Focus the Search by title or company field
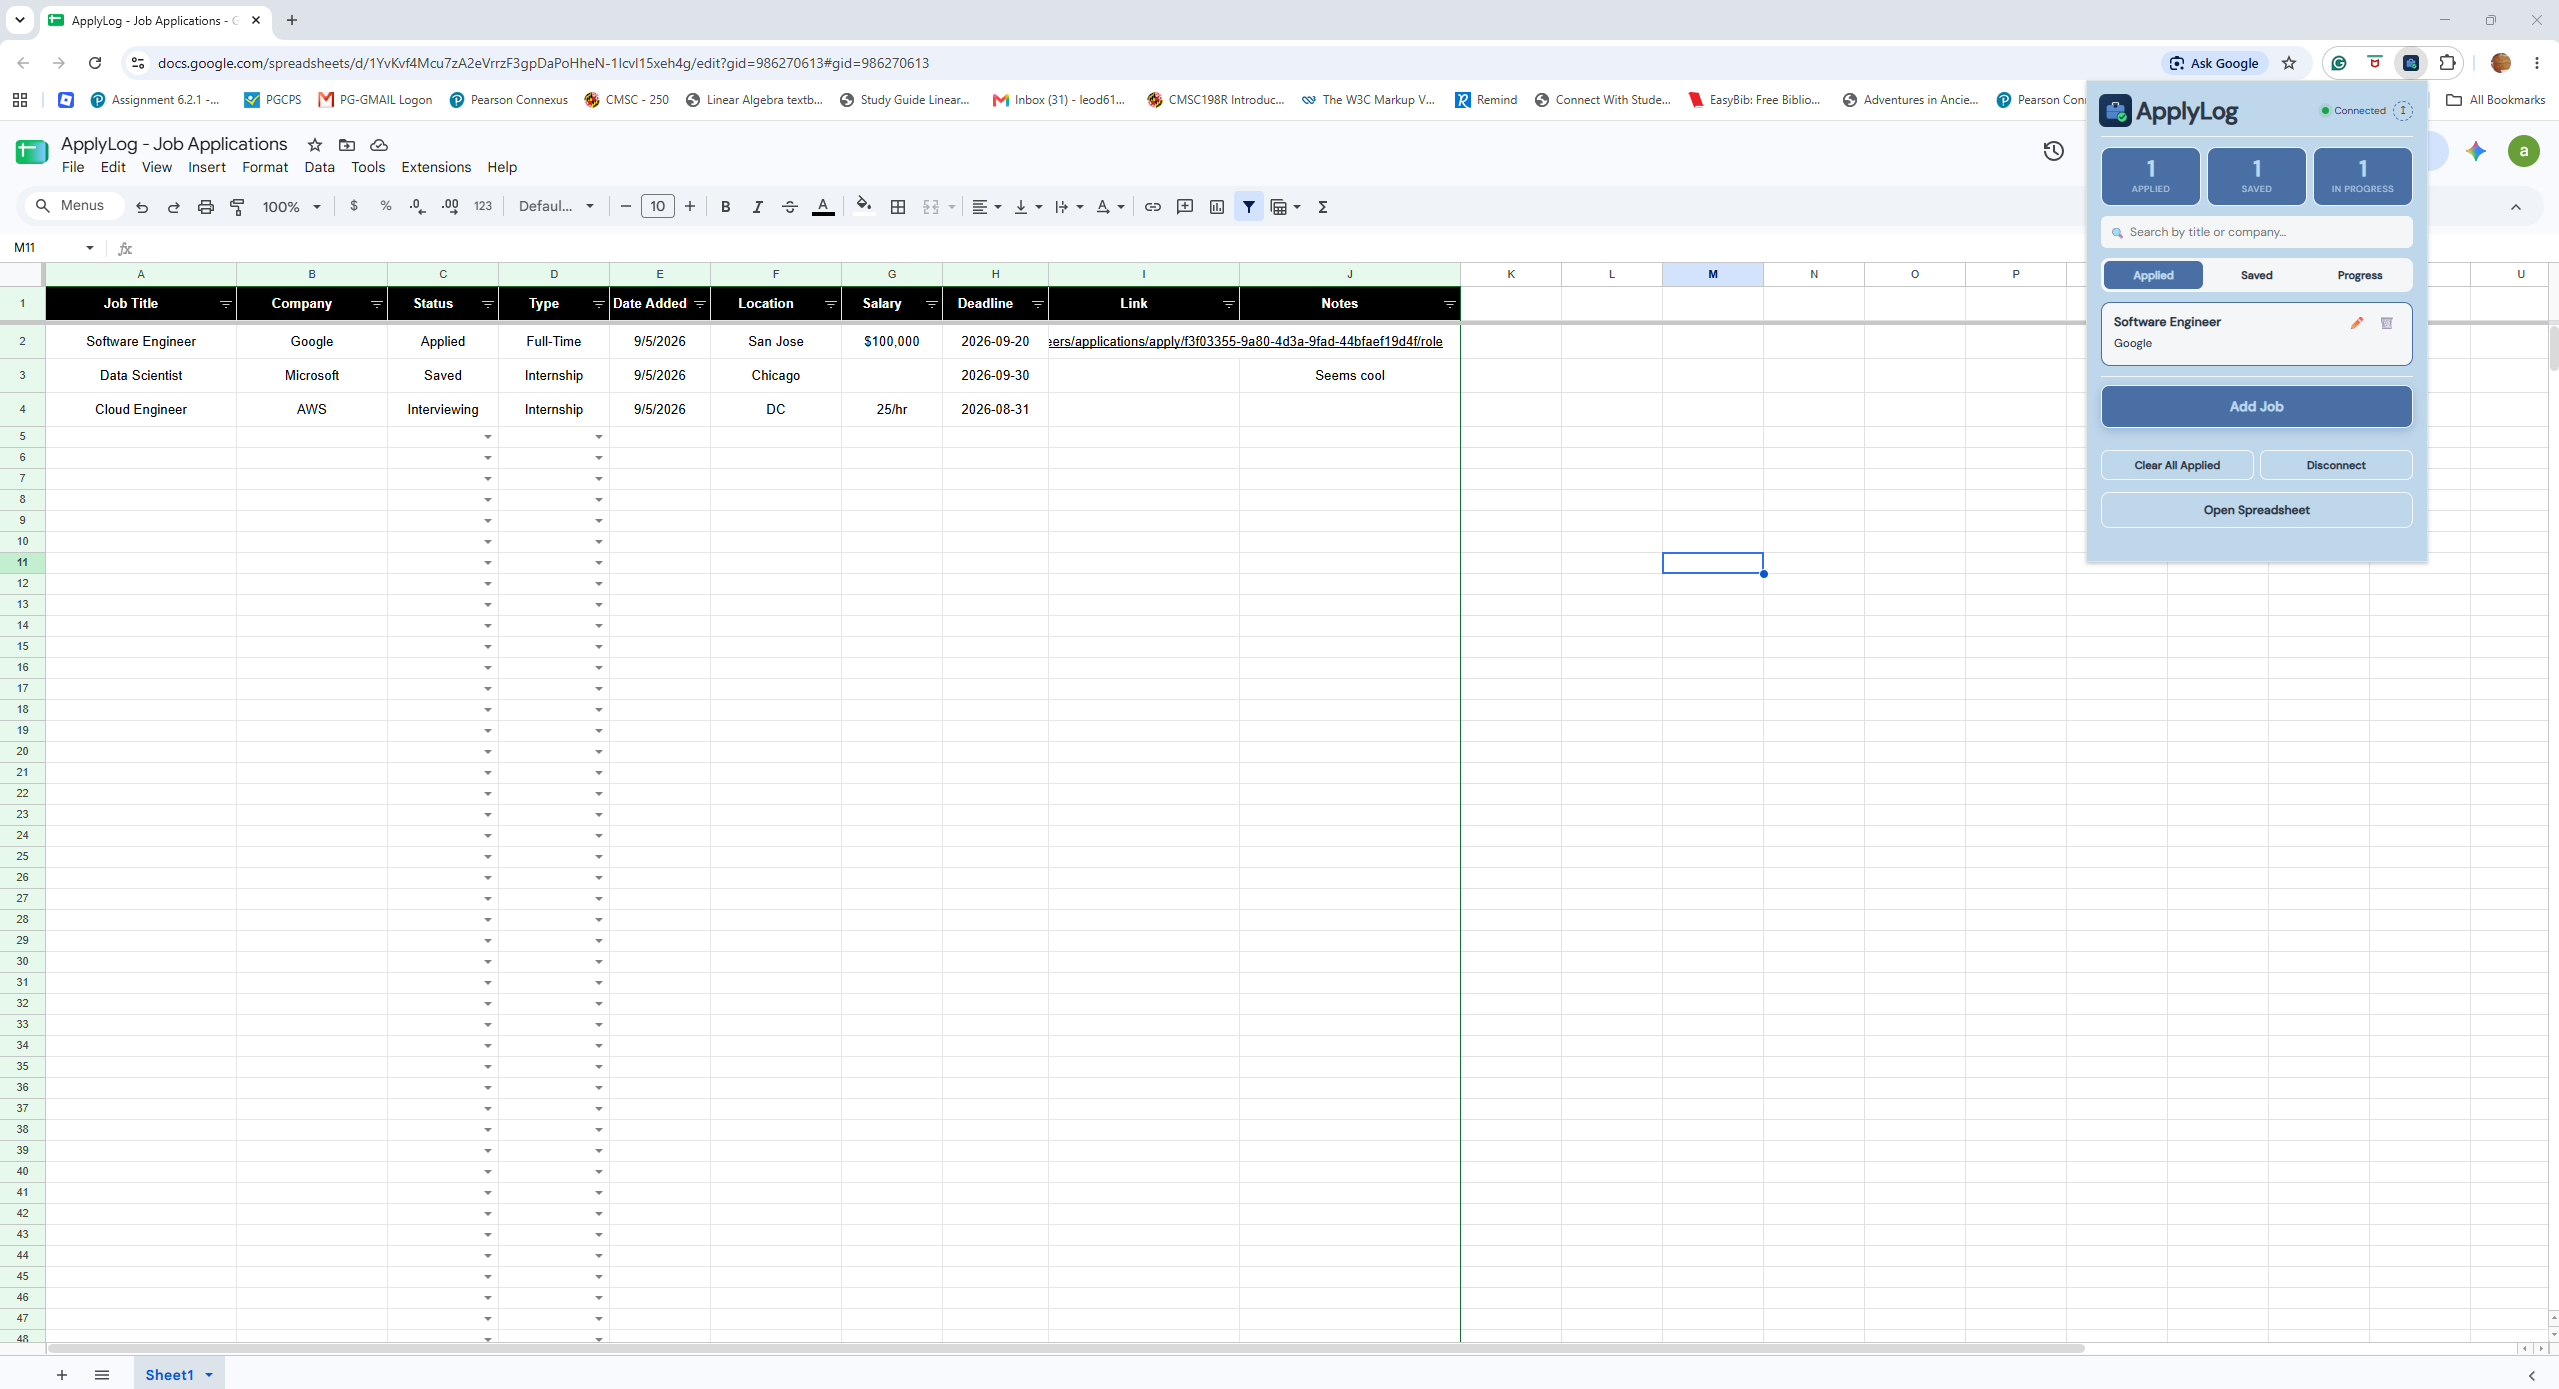Image resolution: width=2559 pixels, height=1389 pixels. click(2256, 232)
